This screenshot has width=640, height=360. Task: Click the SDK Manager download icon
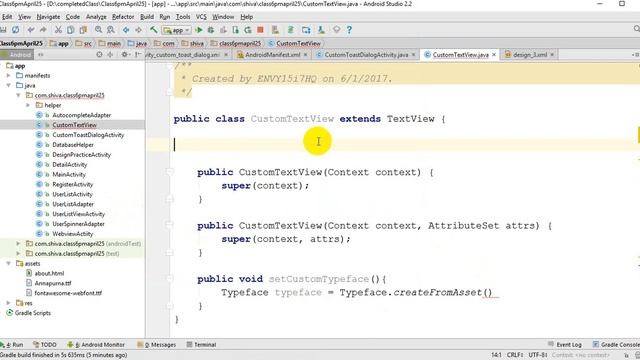321,30
